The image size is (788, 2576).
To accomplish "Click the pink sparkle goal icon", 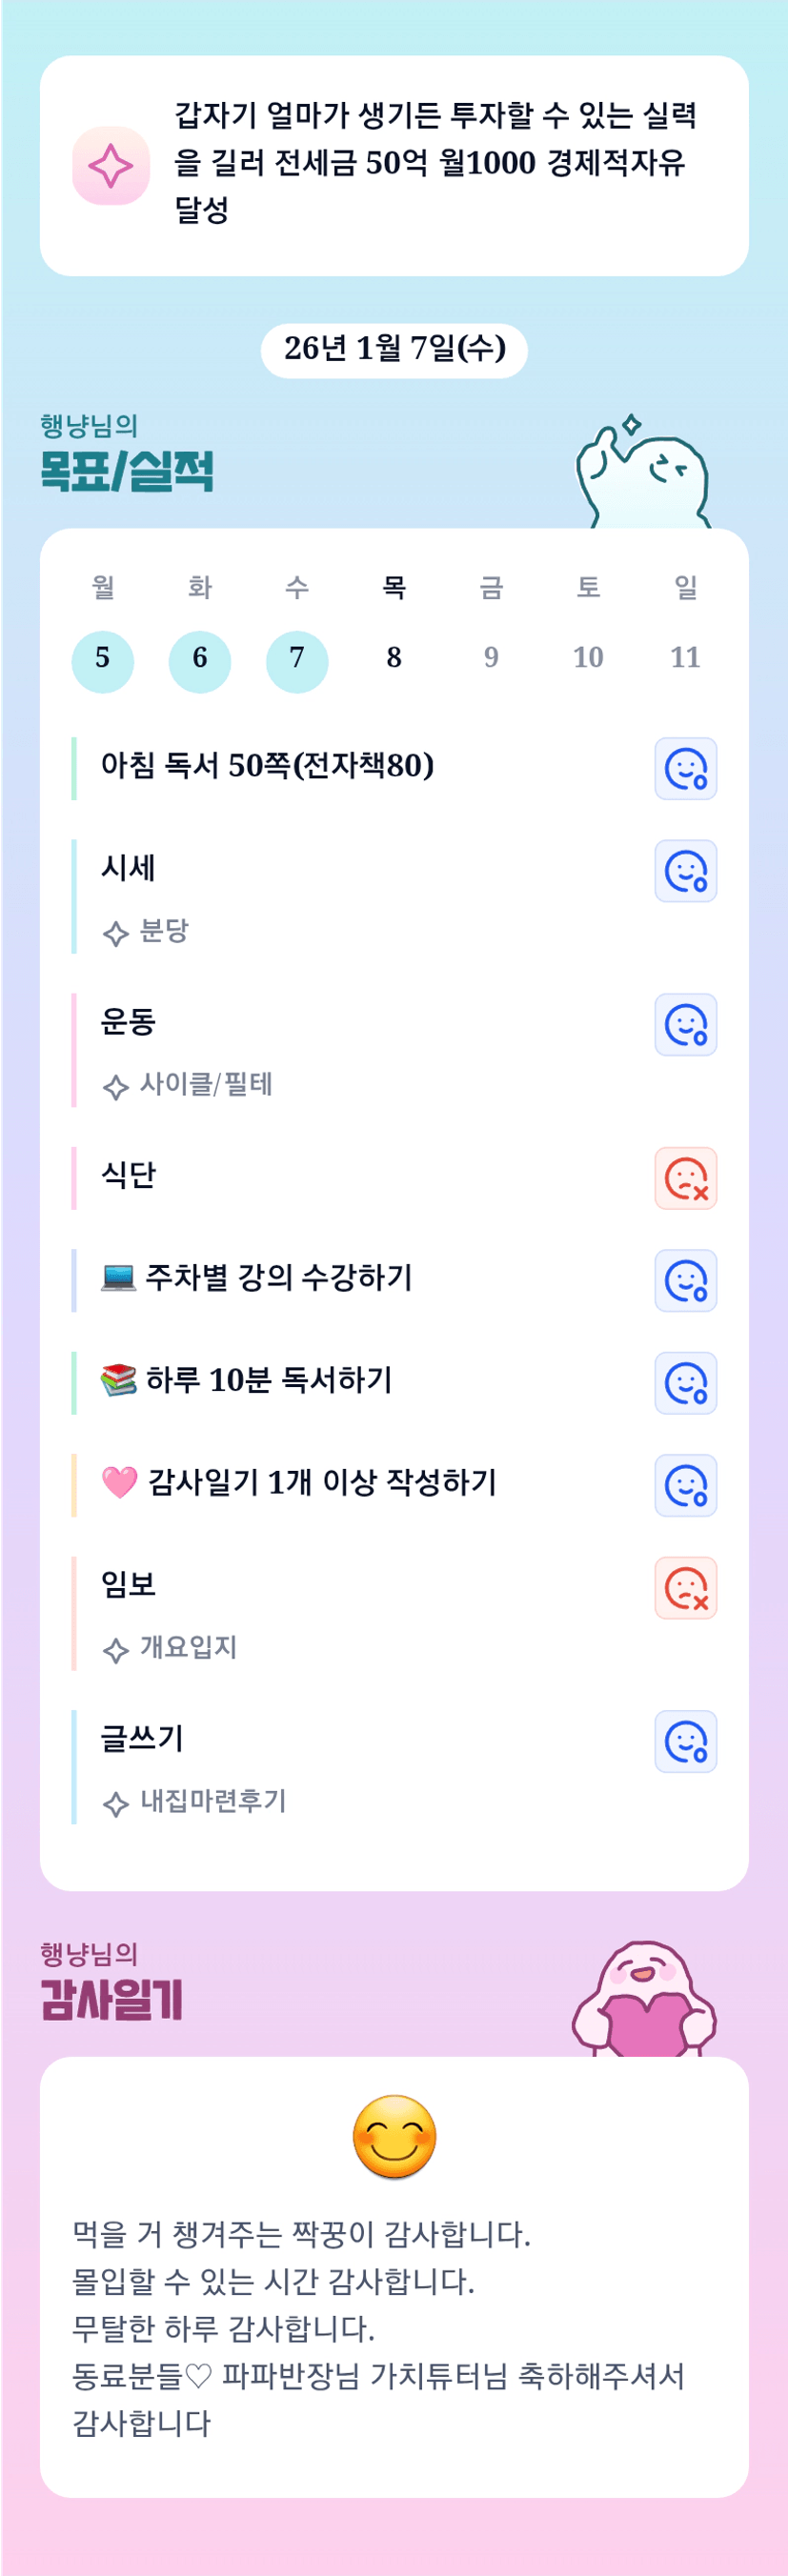I will (111, 166).
